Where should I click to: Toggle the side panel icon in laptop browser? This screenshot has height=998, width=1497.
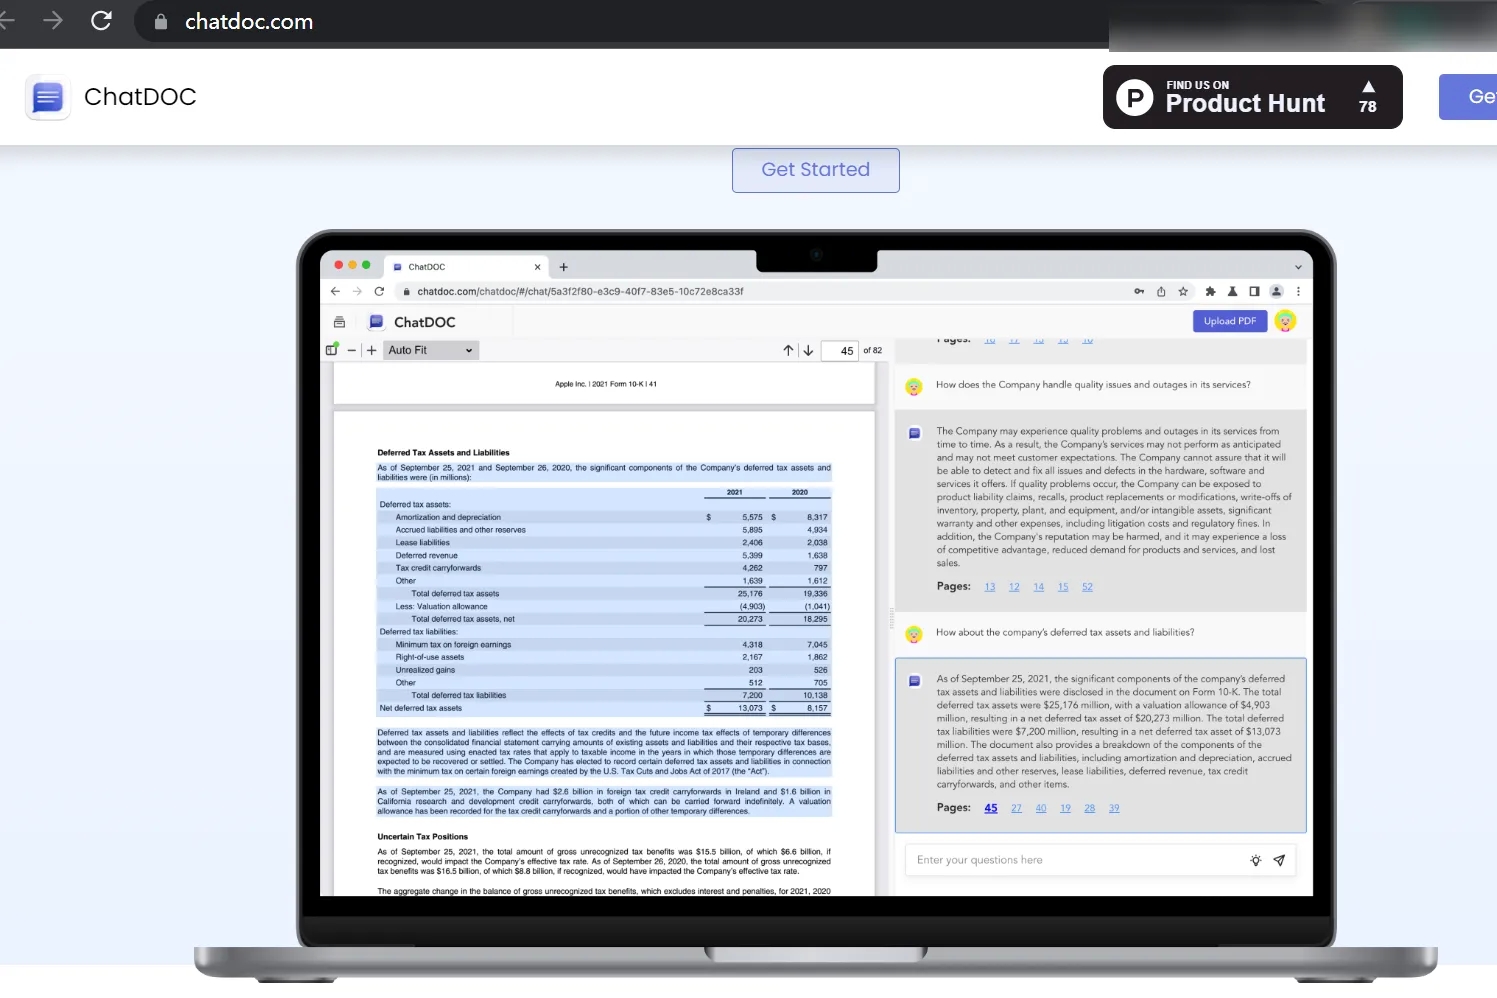point(1254,292)
